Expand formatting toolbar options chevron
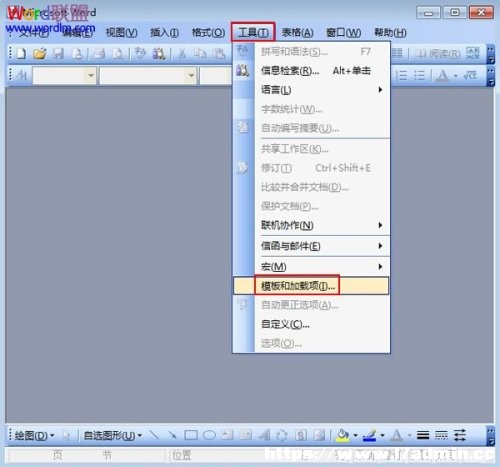The height and width of the screenshot is (467, 500). 490,77
